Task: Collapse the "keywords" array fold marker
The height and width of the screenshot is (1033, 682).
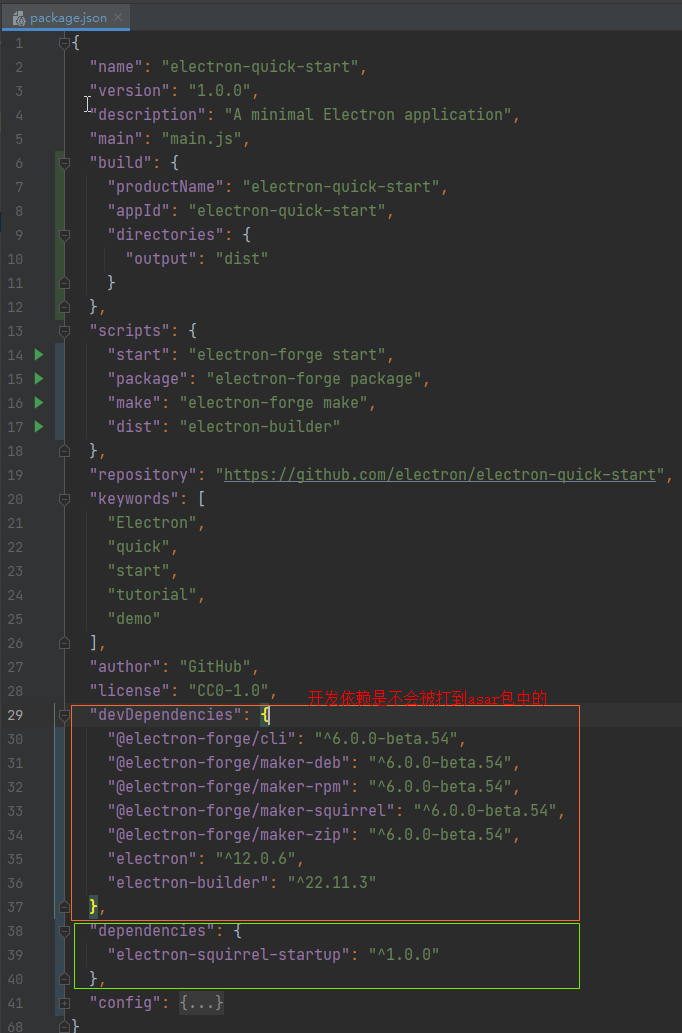Action: click(x=64, y=499)
